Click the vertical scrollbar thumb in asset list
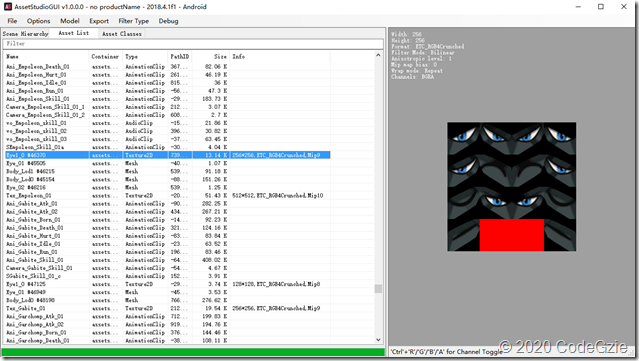This screenshot has height=361, width=639. tap(378, 288)
